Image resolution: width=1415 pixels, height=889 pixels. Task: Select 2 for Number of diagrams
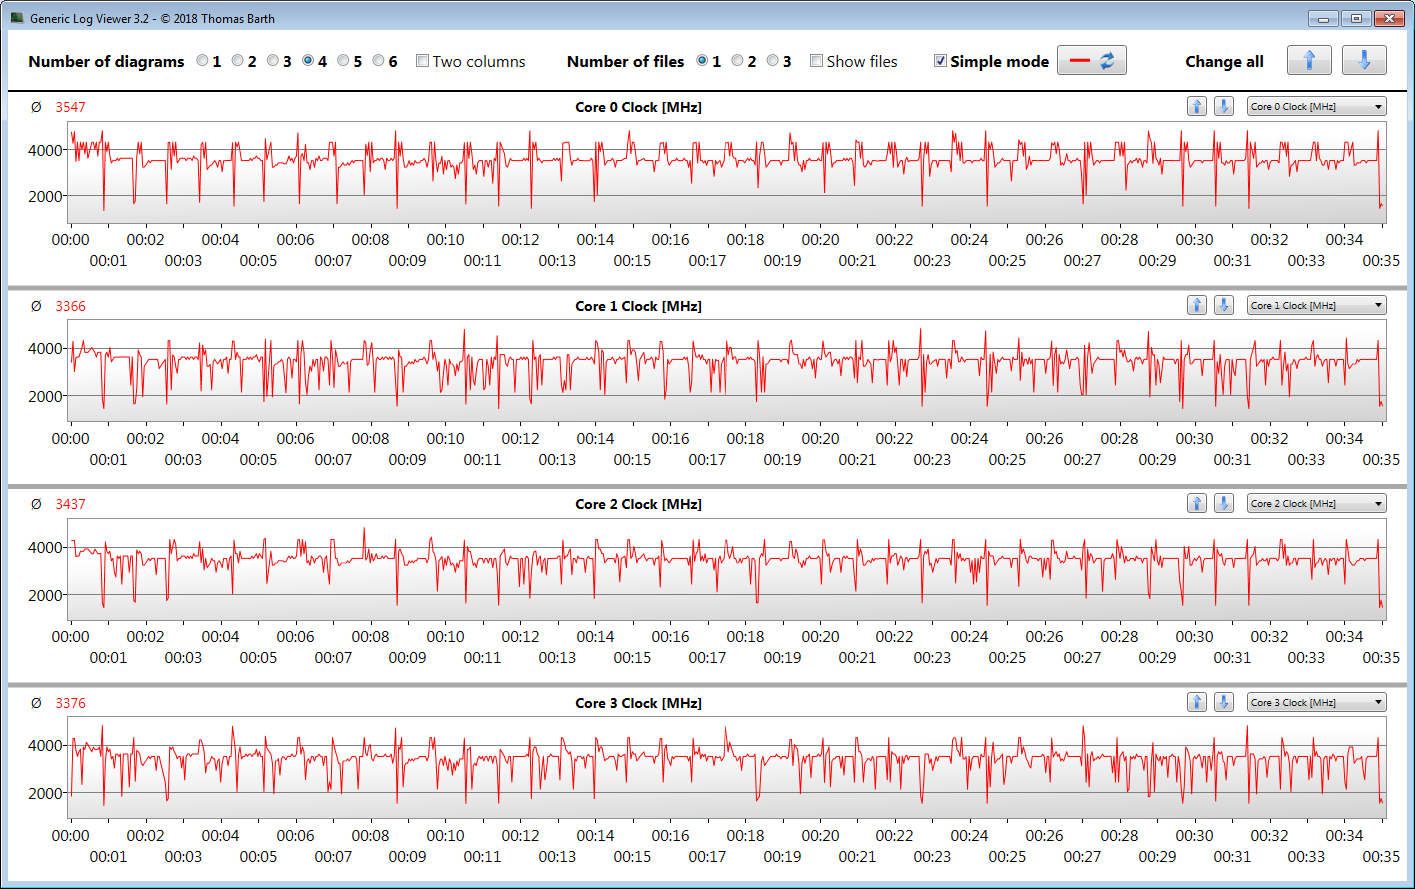point(238,61)
